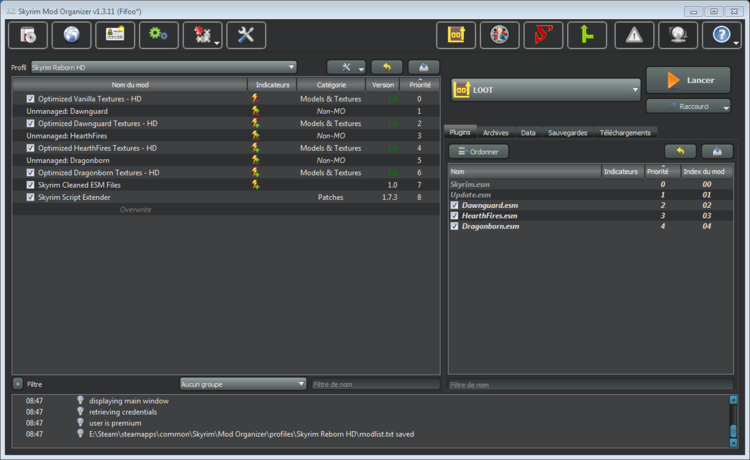Click the log scrollbar down arrow
This screenshot has height=460, width=750.
[733, 443]
